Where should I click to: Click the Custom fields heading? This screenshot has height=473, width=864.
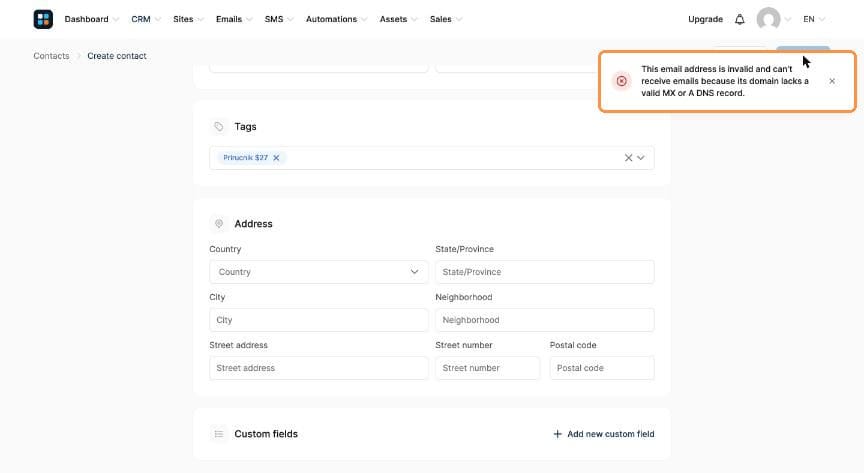(x=266, y=434)
